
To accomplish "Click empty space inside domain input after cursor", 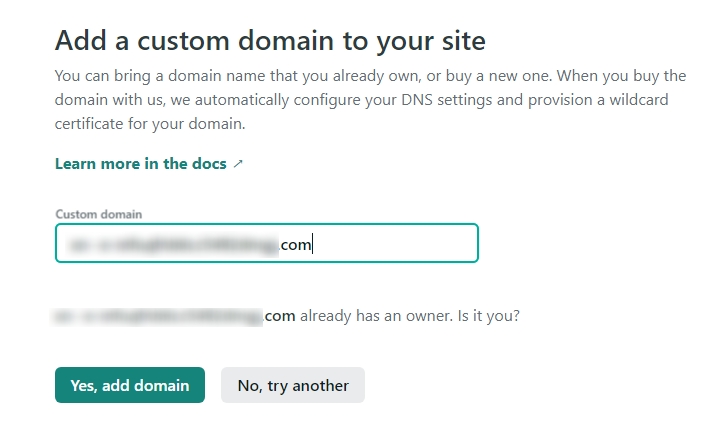I will coord(395,243).
